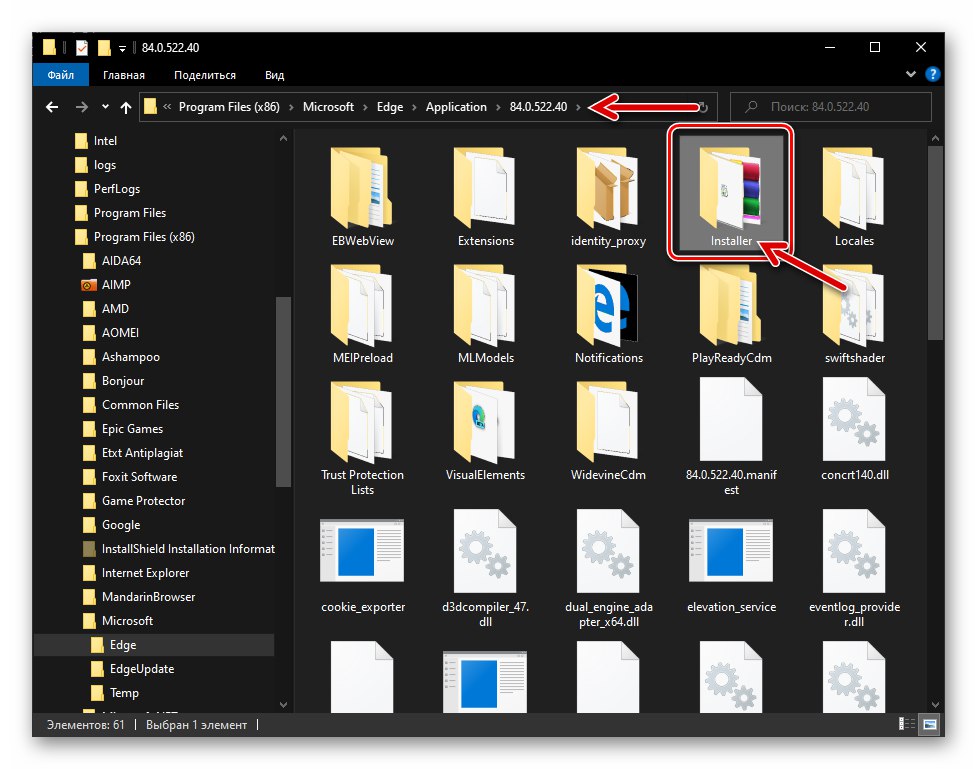Select the d3dcompiler_47.dll file

(x=485, y=570)
